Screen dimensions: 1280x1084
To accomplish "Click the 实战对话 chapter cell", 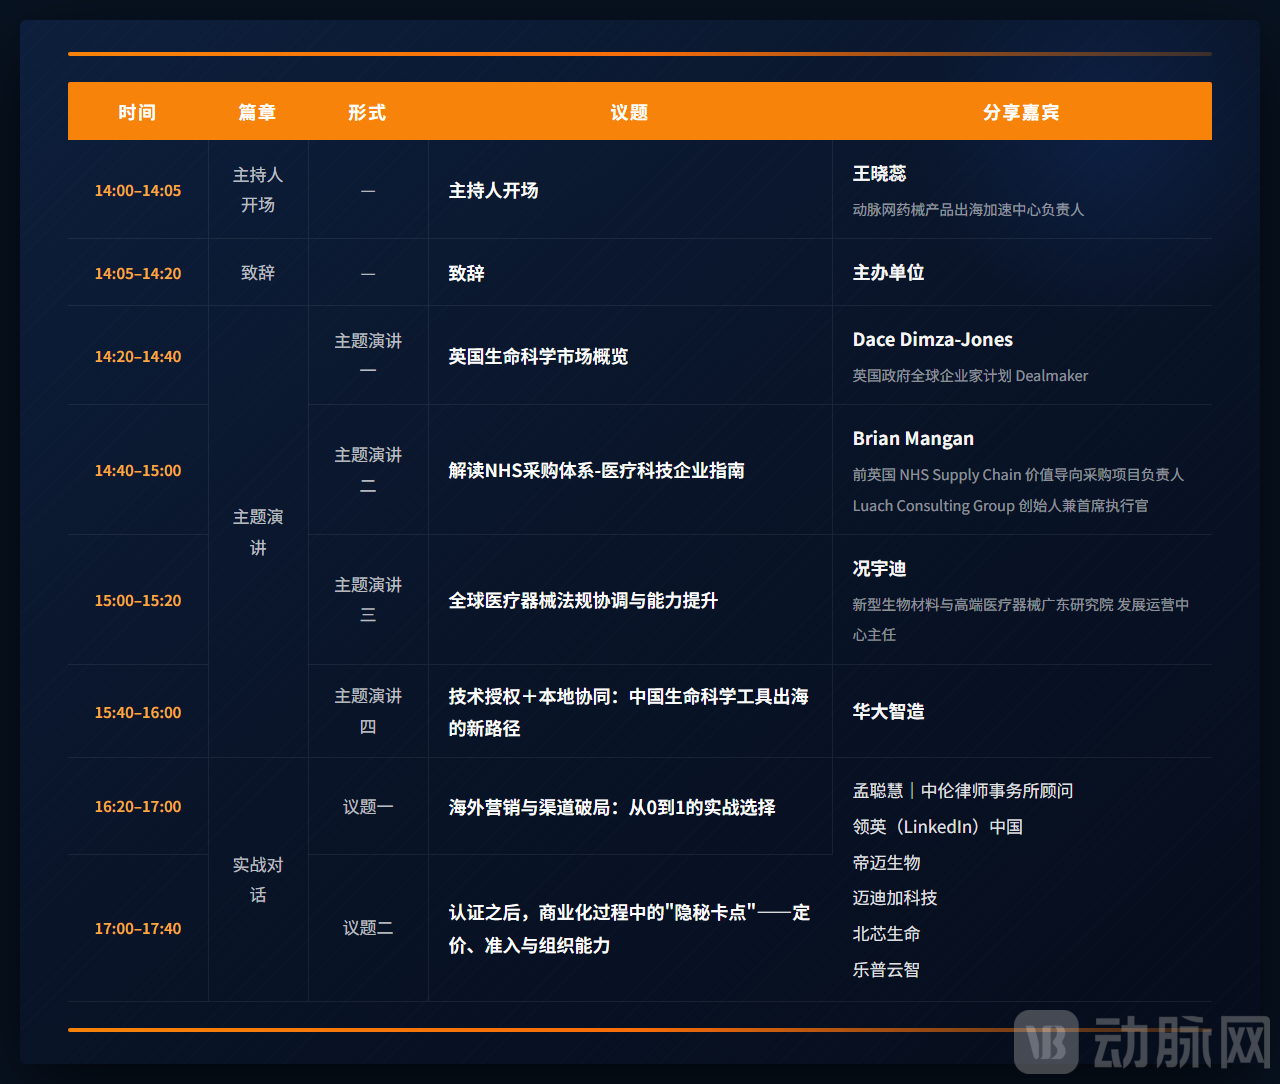I will (x=258, y=879).
